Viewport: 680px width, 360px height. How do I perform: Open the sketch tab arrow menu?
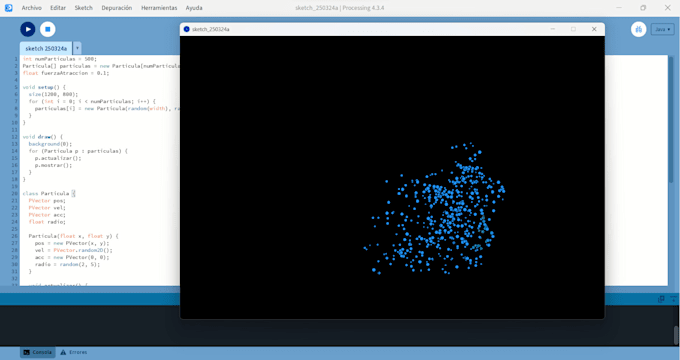click(77, 48)
